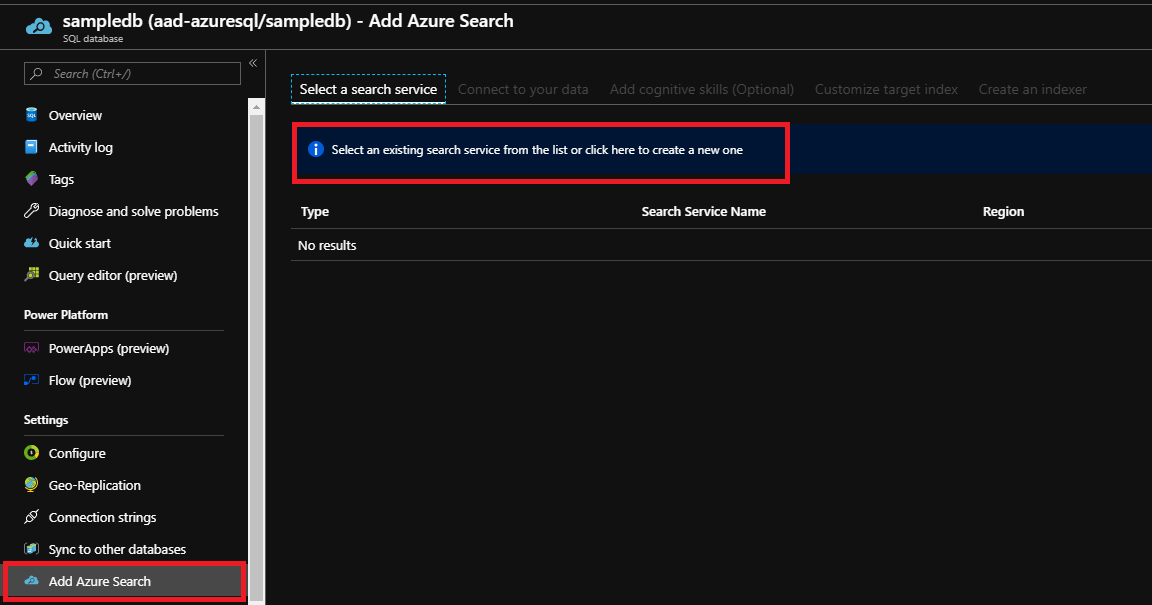The image size is (1152, 605).
Task: Switch to the Select a search service tab
Action: coord(367,88)
